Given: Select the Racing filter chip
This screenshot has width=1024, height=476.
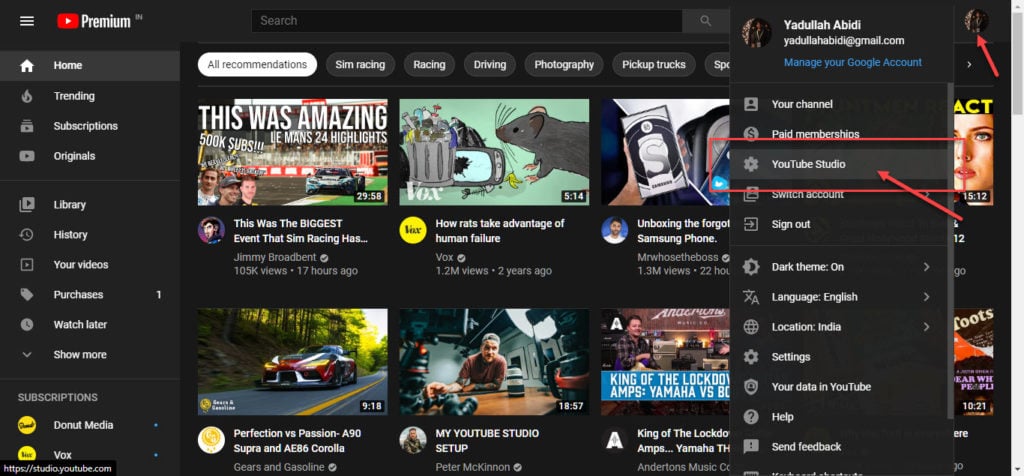Looking at the screenshot, I should [x=429, y=65].
